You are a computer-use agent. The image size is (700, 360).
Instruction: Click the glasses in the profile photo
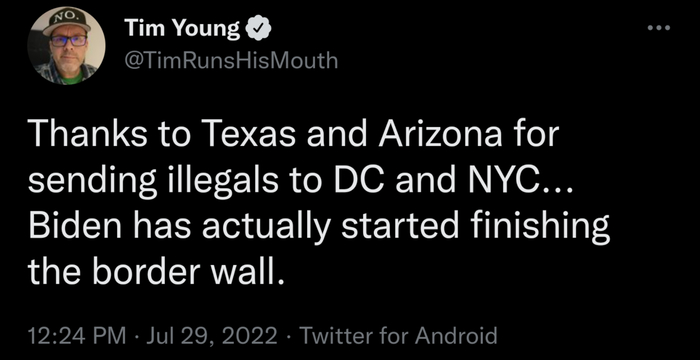(68, 42)
